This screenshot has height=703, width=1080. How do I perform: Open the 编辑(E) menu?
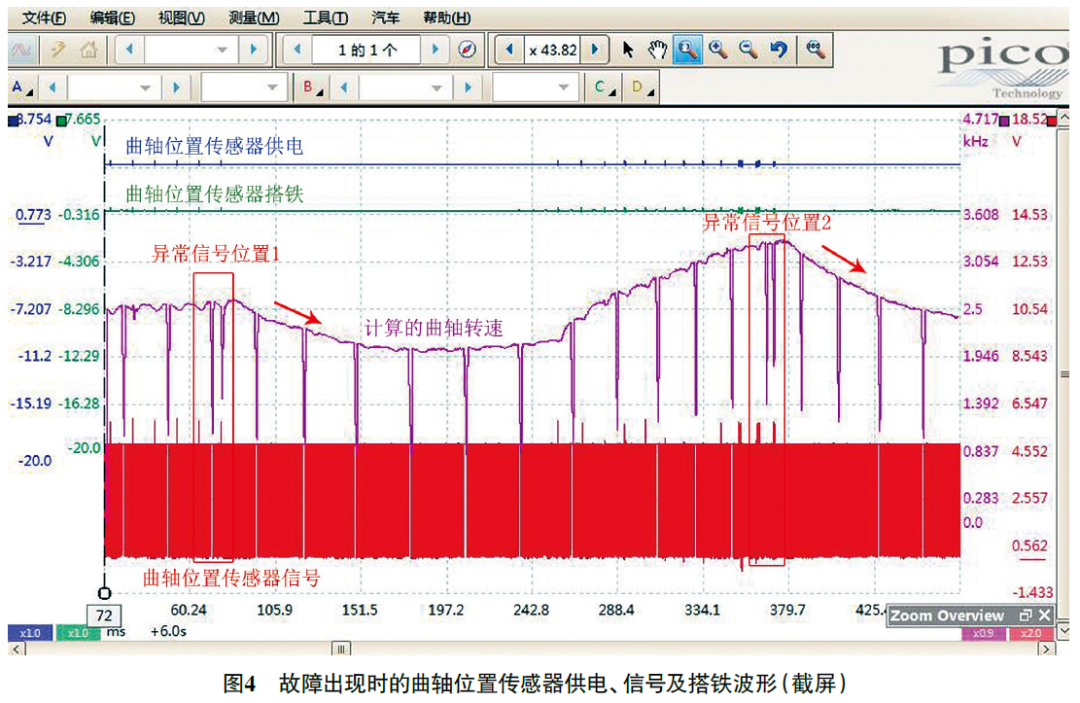[x=112, y=18]
